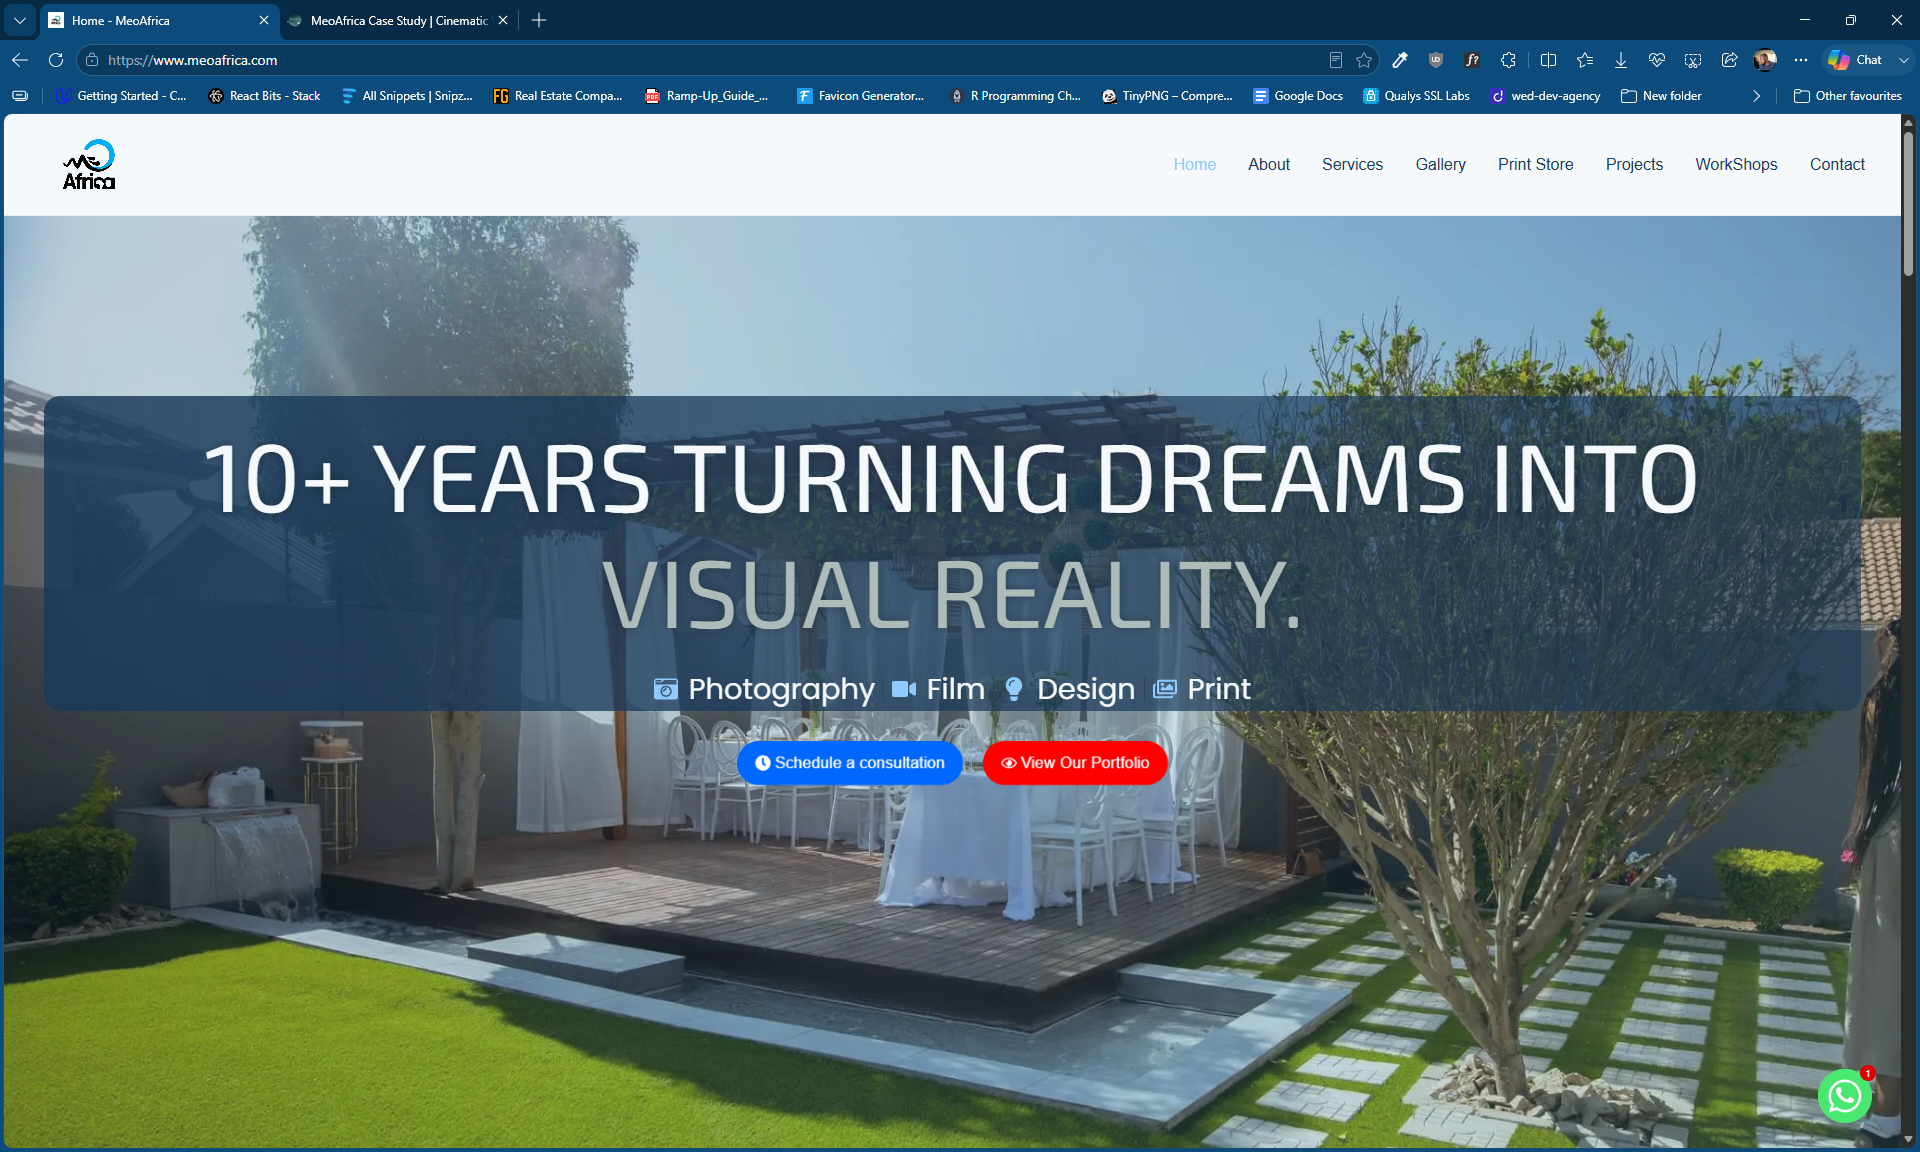The width and height of the screenshot is (1920, 1152).
Task: Expand the Copilot Chat dropdown arrow
Action: point(1903,60)
